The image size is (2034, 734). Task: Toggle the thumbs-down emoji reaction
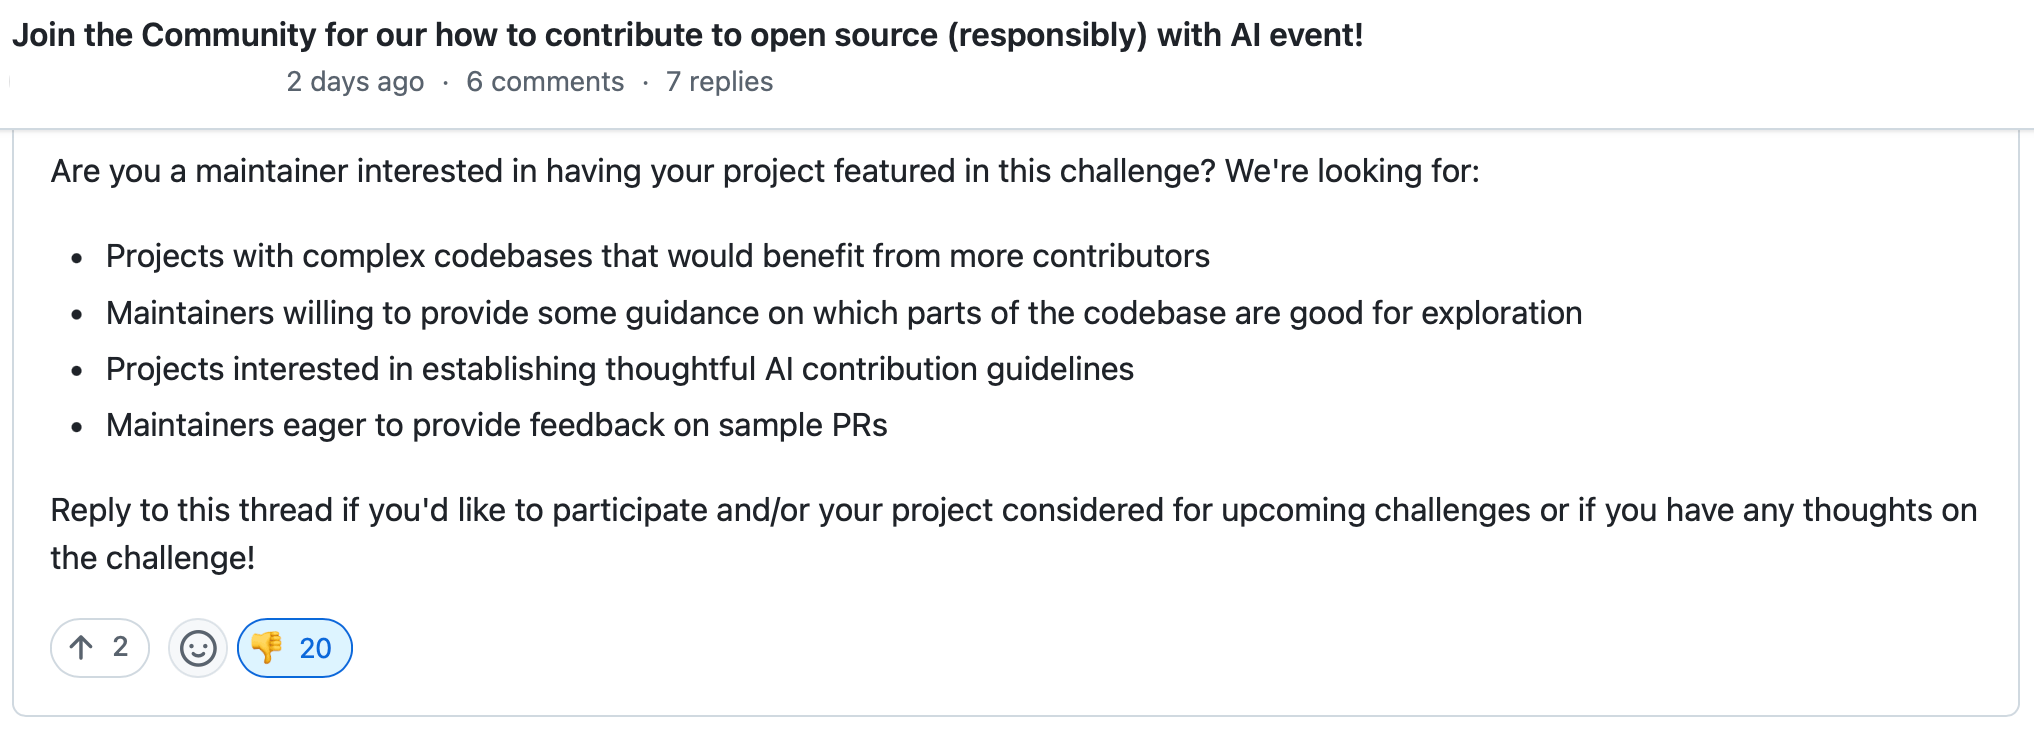pyautogui.click(x=295, y=648)
